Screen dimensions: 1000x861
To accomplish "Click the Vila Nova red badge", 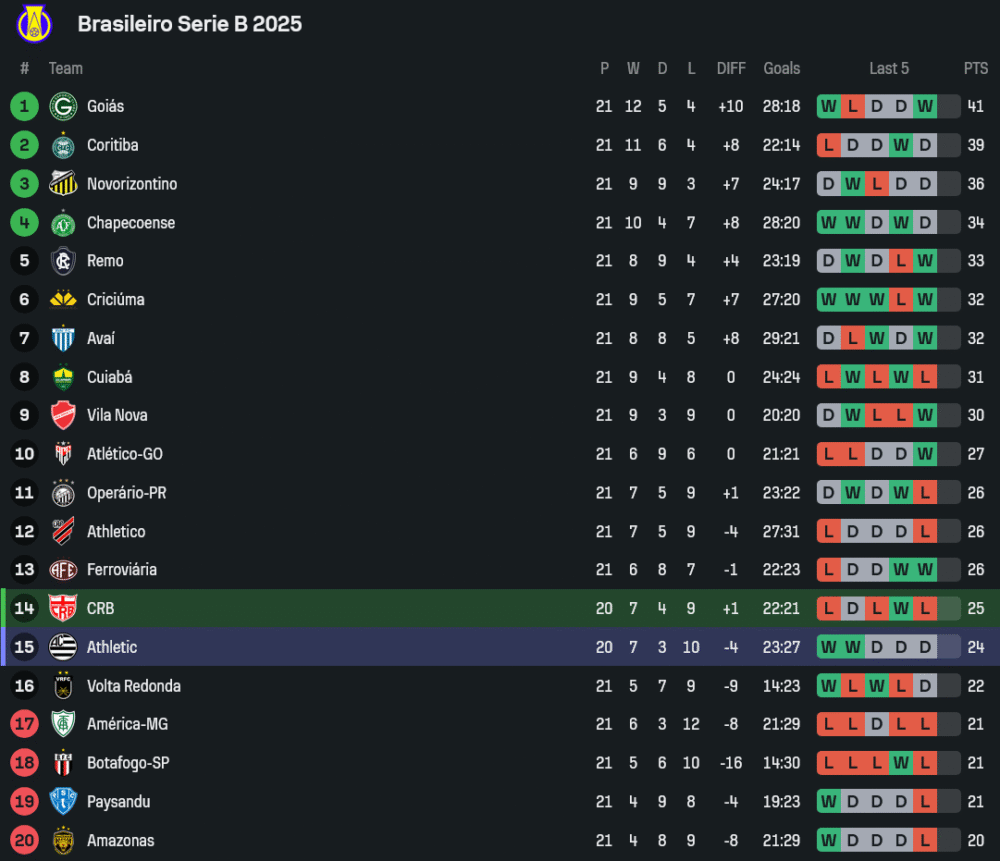I will pyautogui.click(x=63, y=415).
